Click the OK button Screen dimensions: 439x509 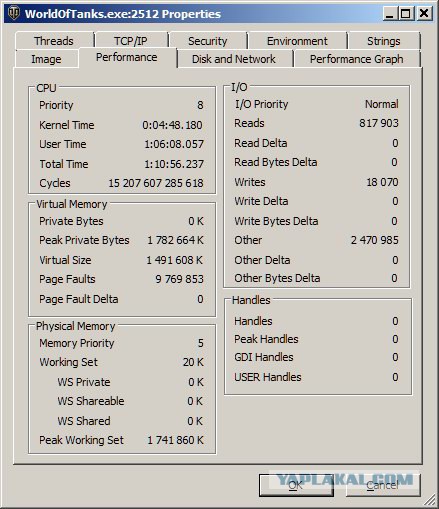tap(296, 485)
